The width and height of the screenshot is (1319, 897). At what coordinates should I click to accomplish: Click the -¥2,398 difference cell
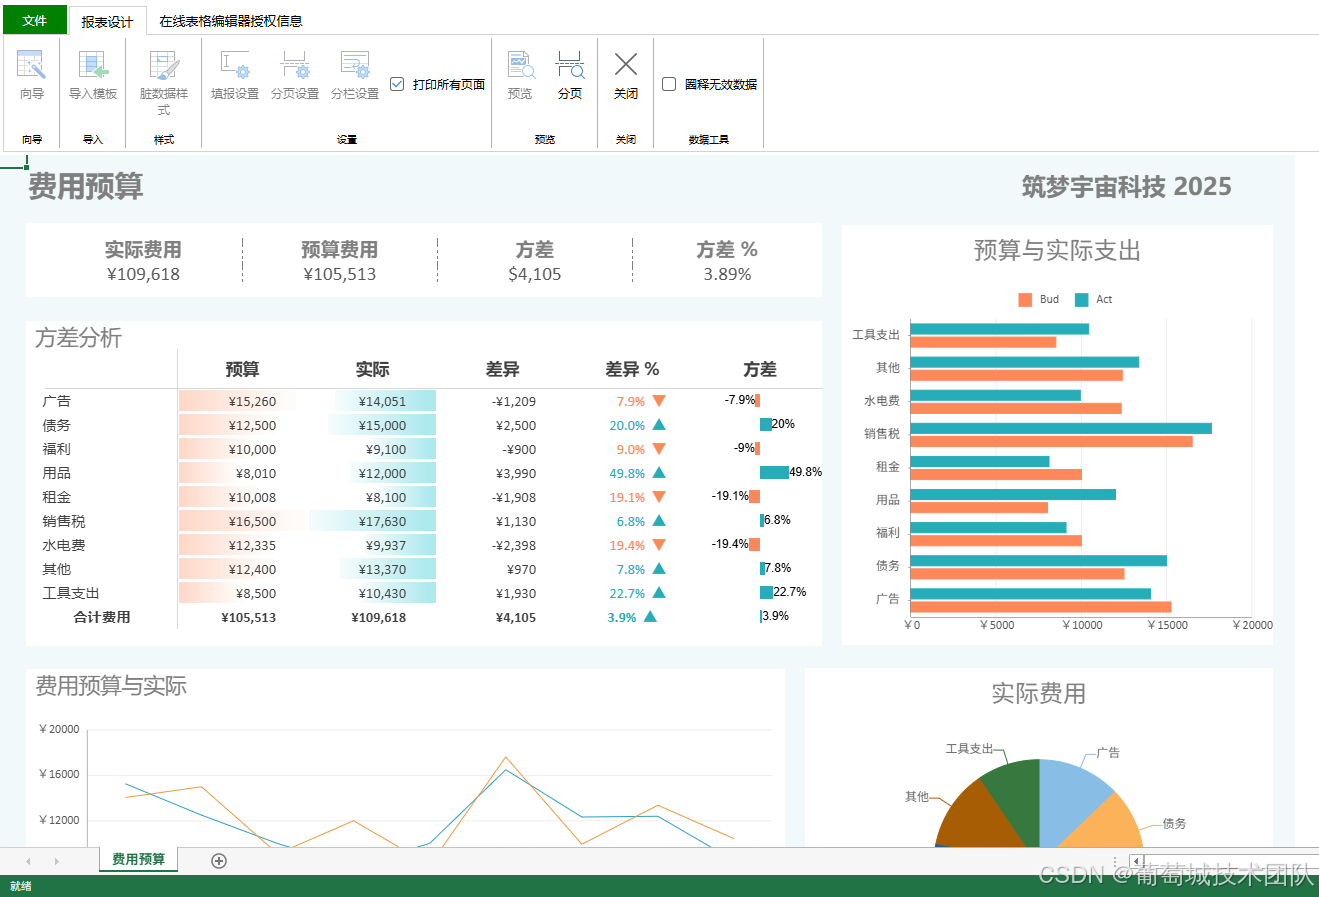(514, 545)
